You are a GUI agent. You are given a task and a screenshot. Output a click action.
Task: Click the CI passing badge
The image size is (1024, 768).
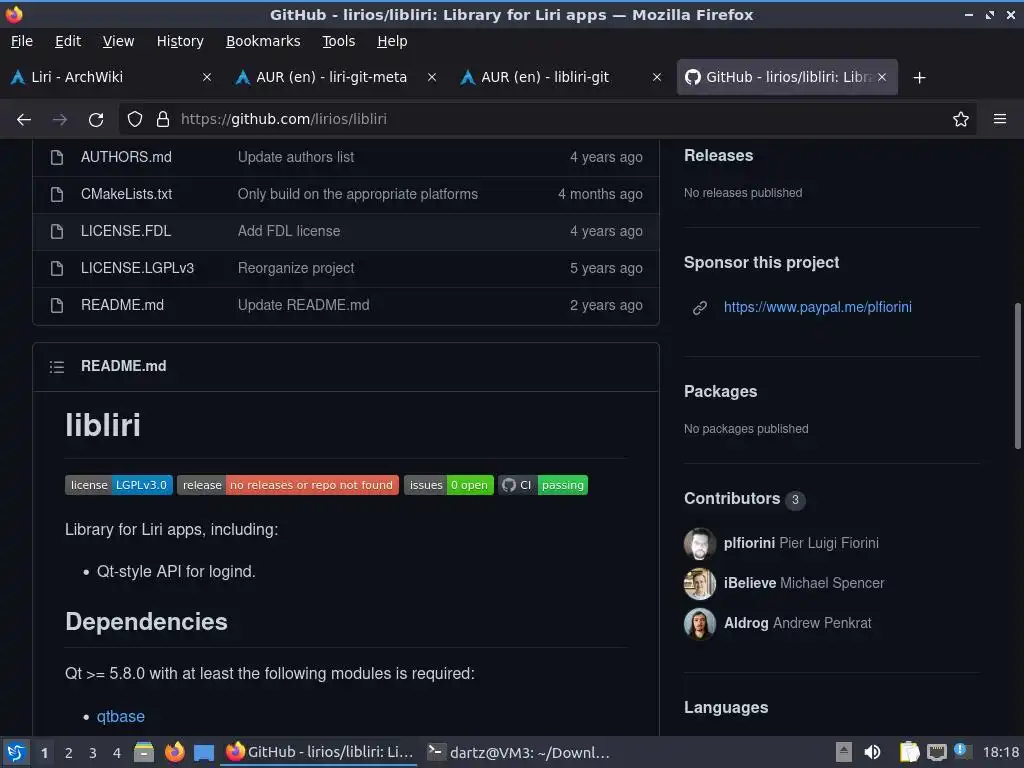(543, 485)
